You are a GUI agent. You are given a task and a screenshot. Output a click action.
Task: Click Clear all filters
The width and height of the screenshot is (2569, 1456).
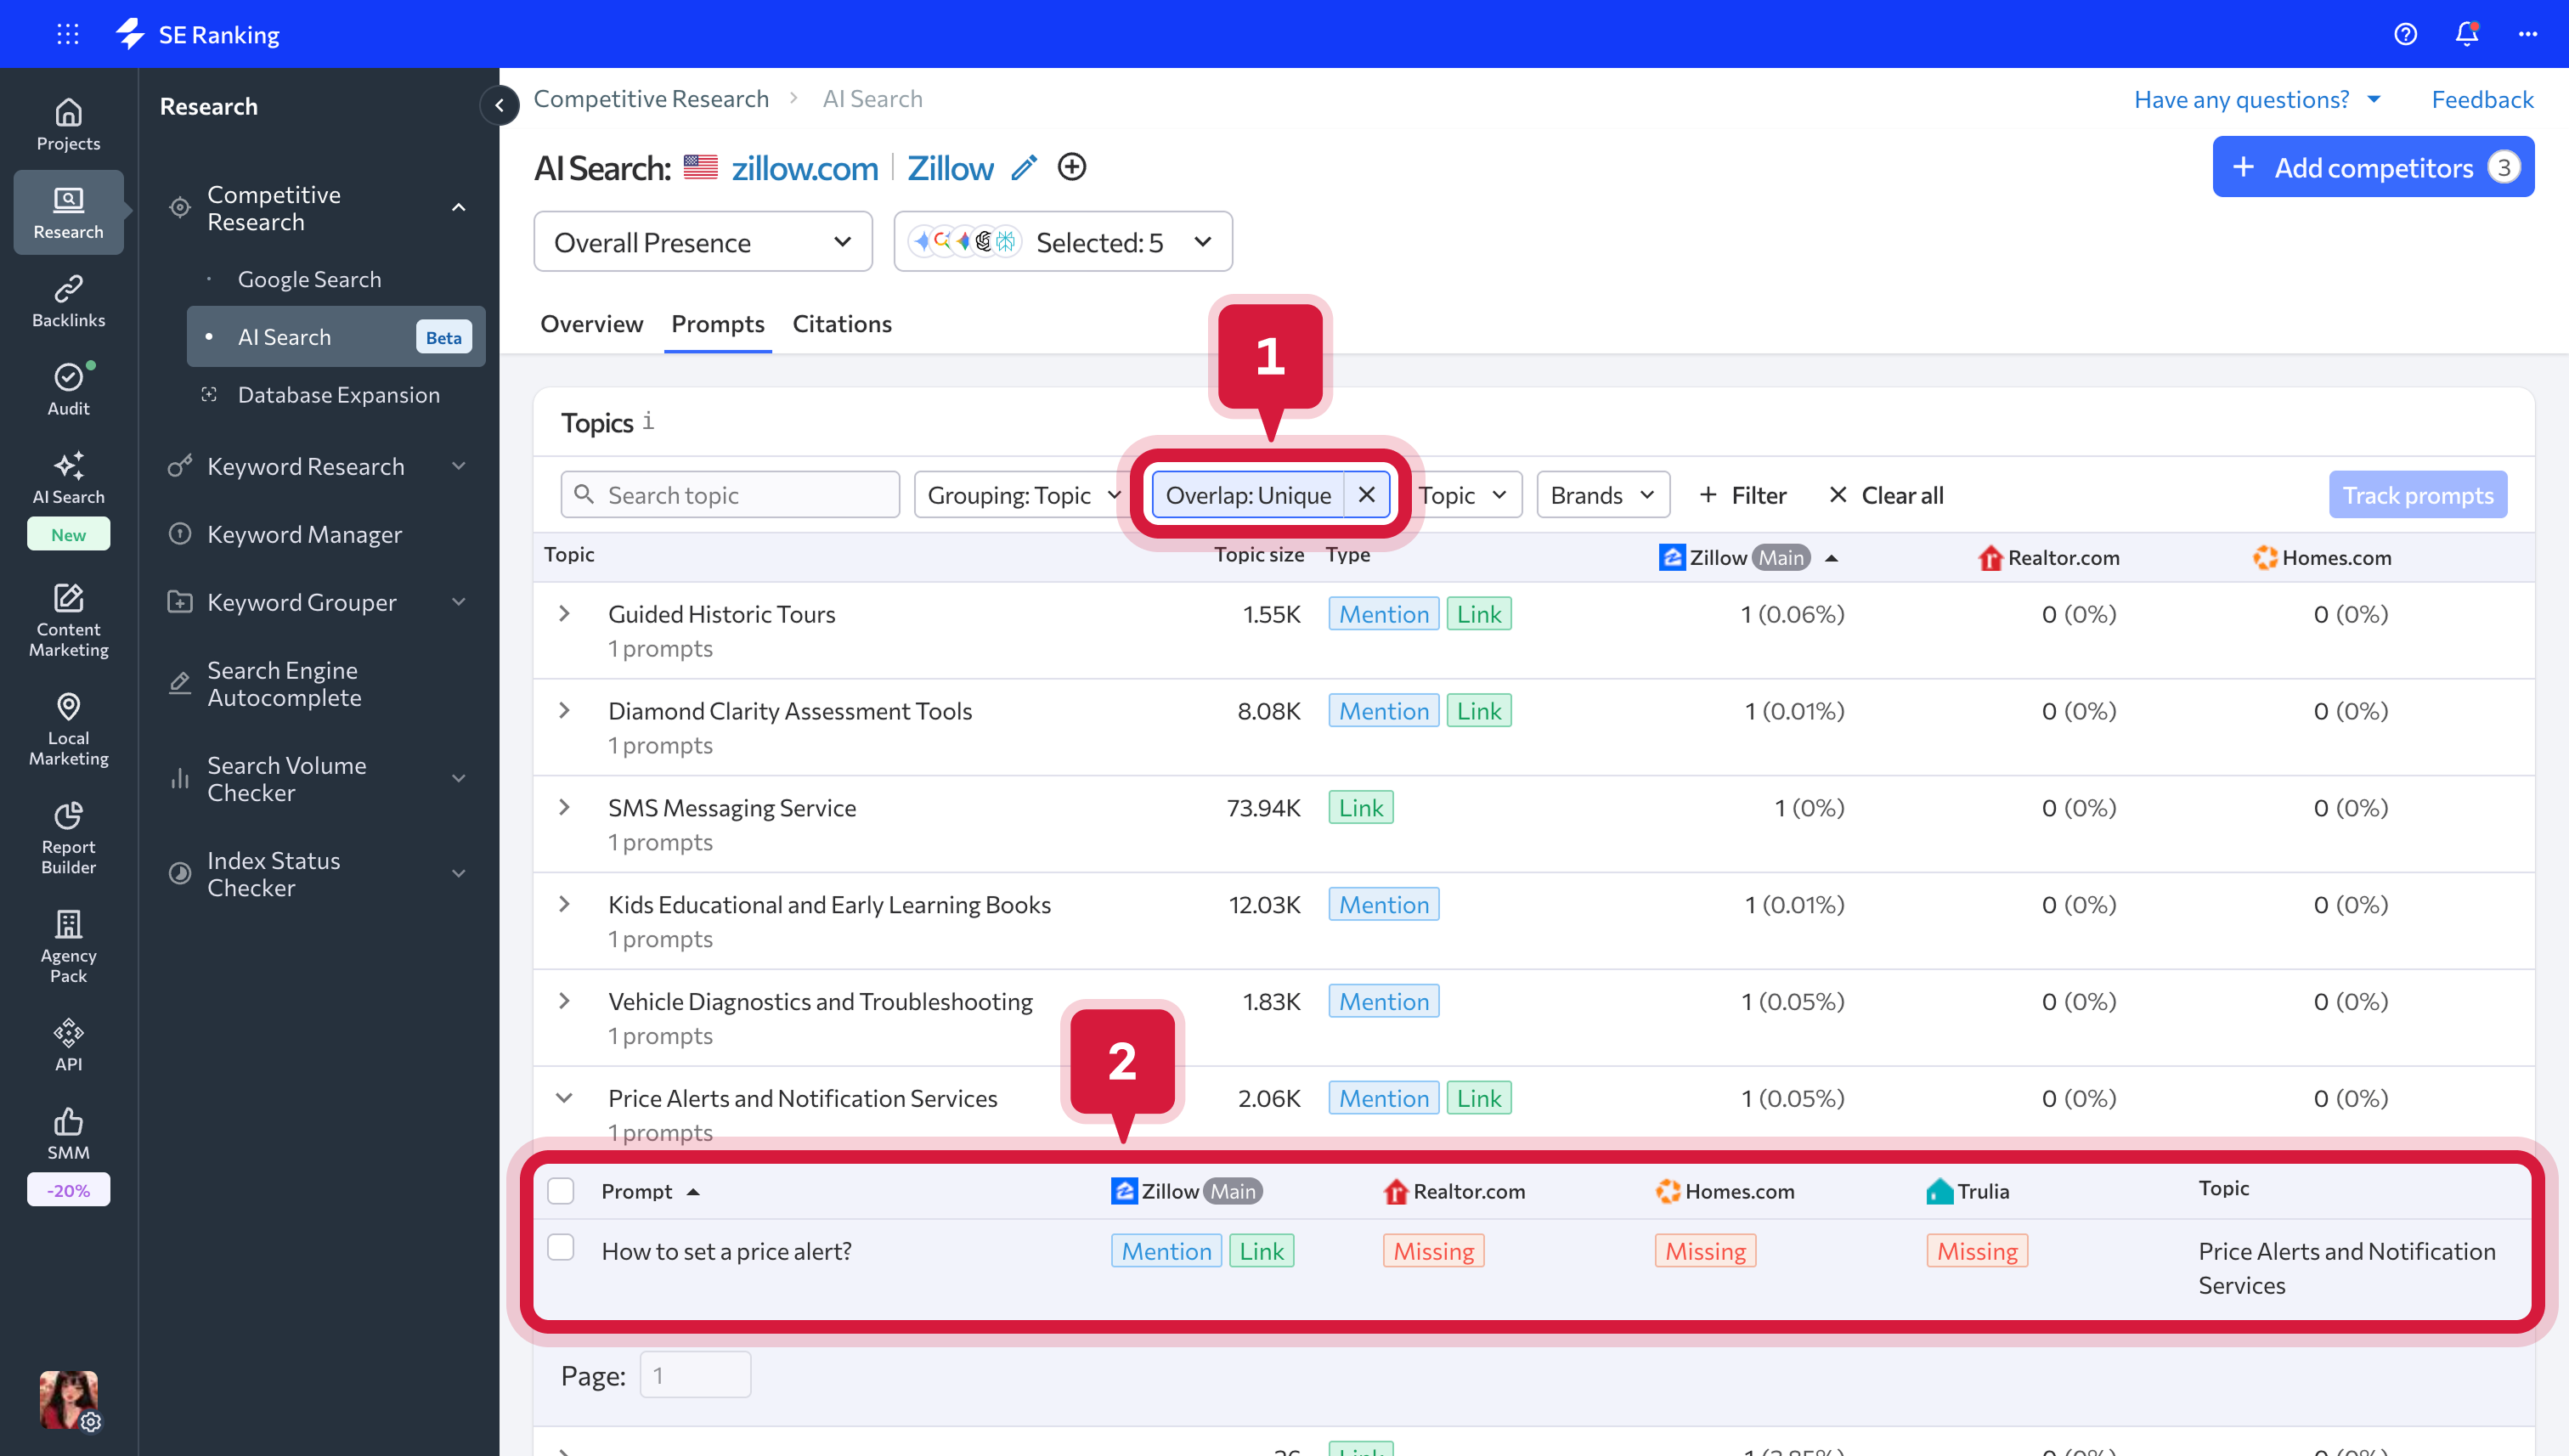1886,495
